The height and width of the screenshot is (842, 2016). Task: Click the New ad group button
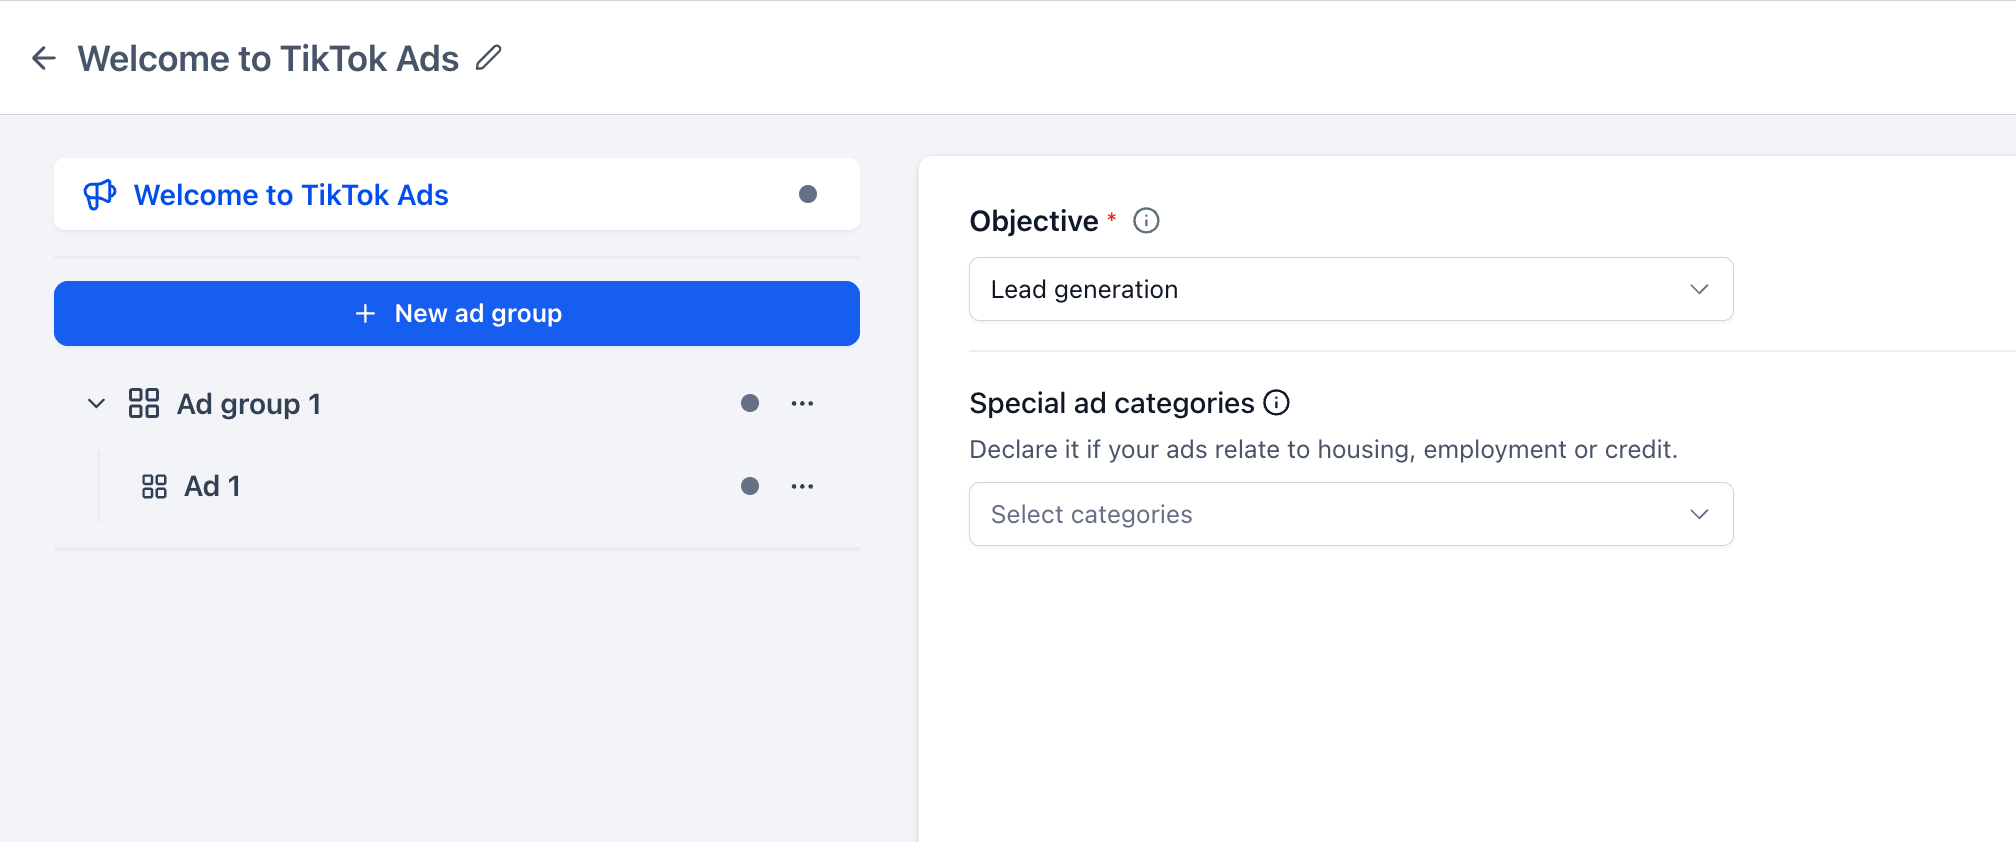[x=457, y=313]
